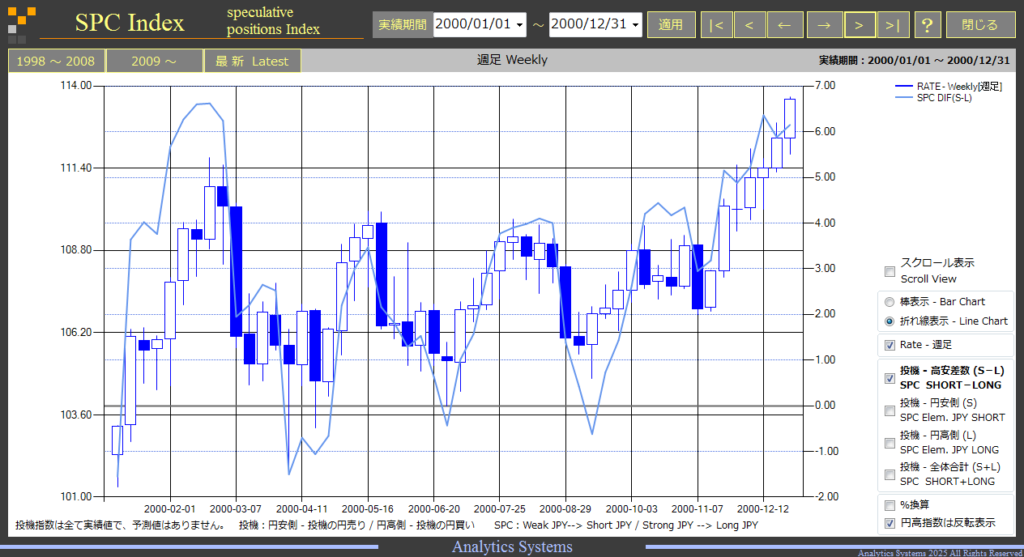The height and width of the screenshot is (557, 1024).
Task: Click the right arrow → step button
Action: click(824, 25)
